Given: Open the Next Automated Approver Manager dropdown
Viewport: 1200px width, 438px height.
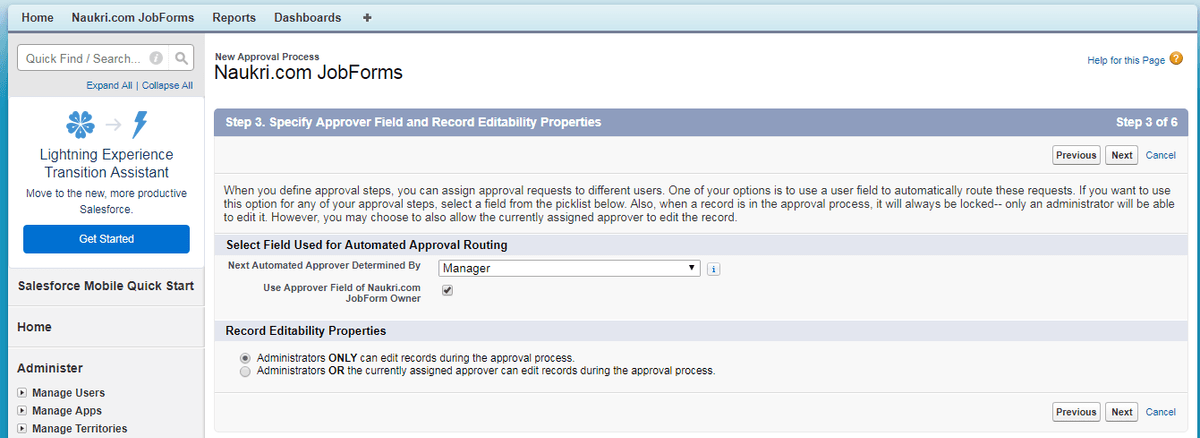Looking at the screenshot, I should pyautogui.click(x=568, y=268).
